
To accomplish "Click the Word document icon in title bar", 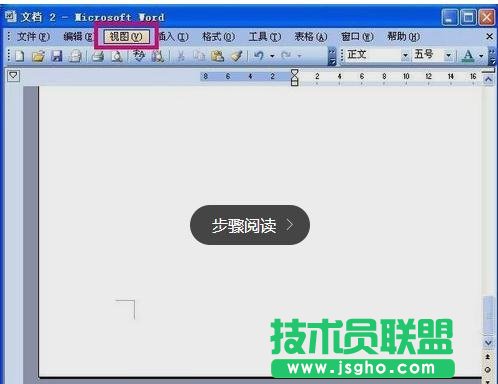I will click(x=11, y=16).
